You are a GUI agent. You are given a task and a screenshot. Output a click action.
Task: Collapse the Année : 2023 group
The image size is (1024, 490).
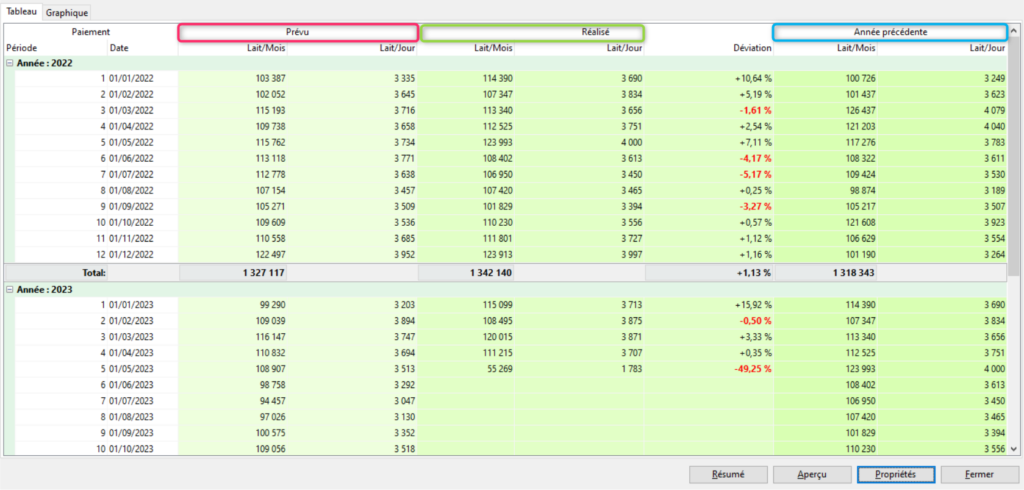pyautogui.click(x=10, y=289)
